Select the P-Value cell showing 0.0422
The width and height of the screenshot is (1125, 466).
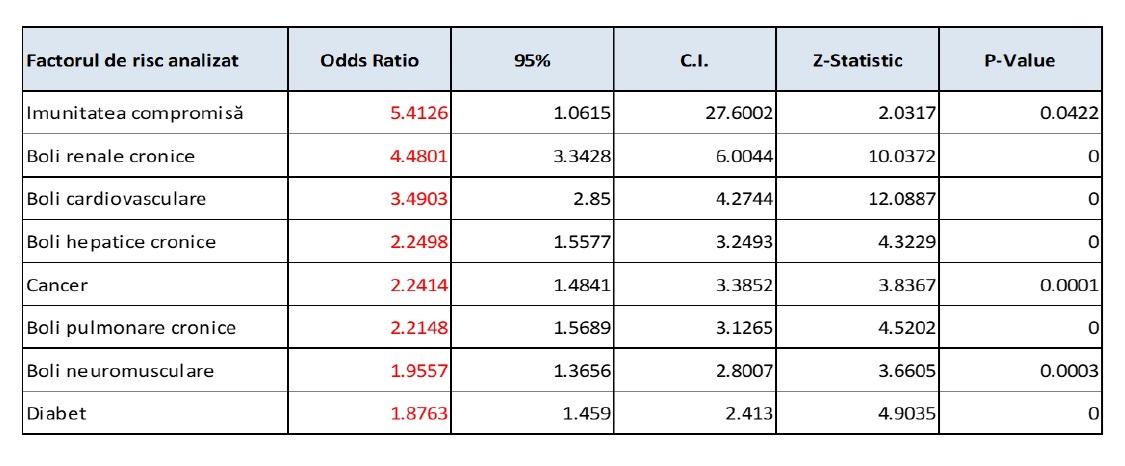coord(1069,114)
